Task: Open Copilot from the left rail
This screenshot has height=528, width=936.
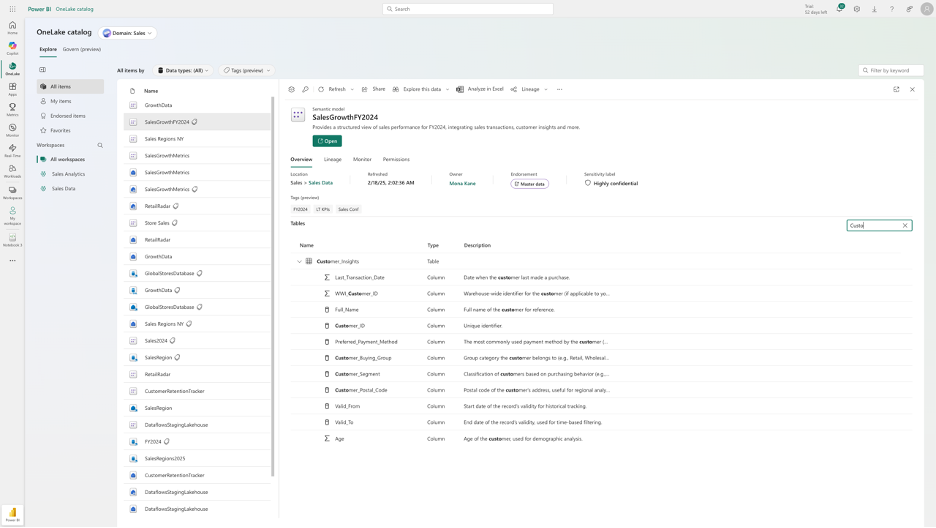Action: [13, 48]
